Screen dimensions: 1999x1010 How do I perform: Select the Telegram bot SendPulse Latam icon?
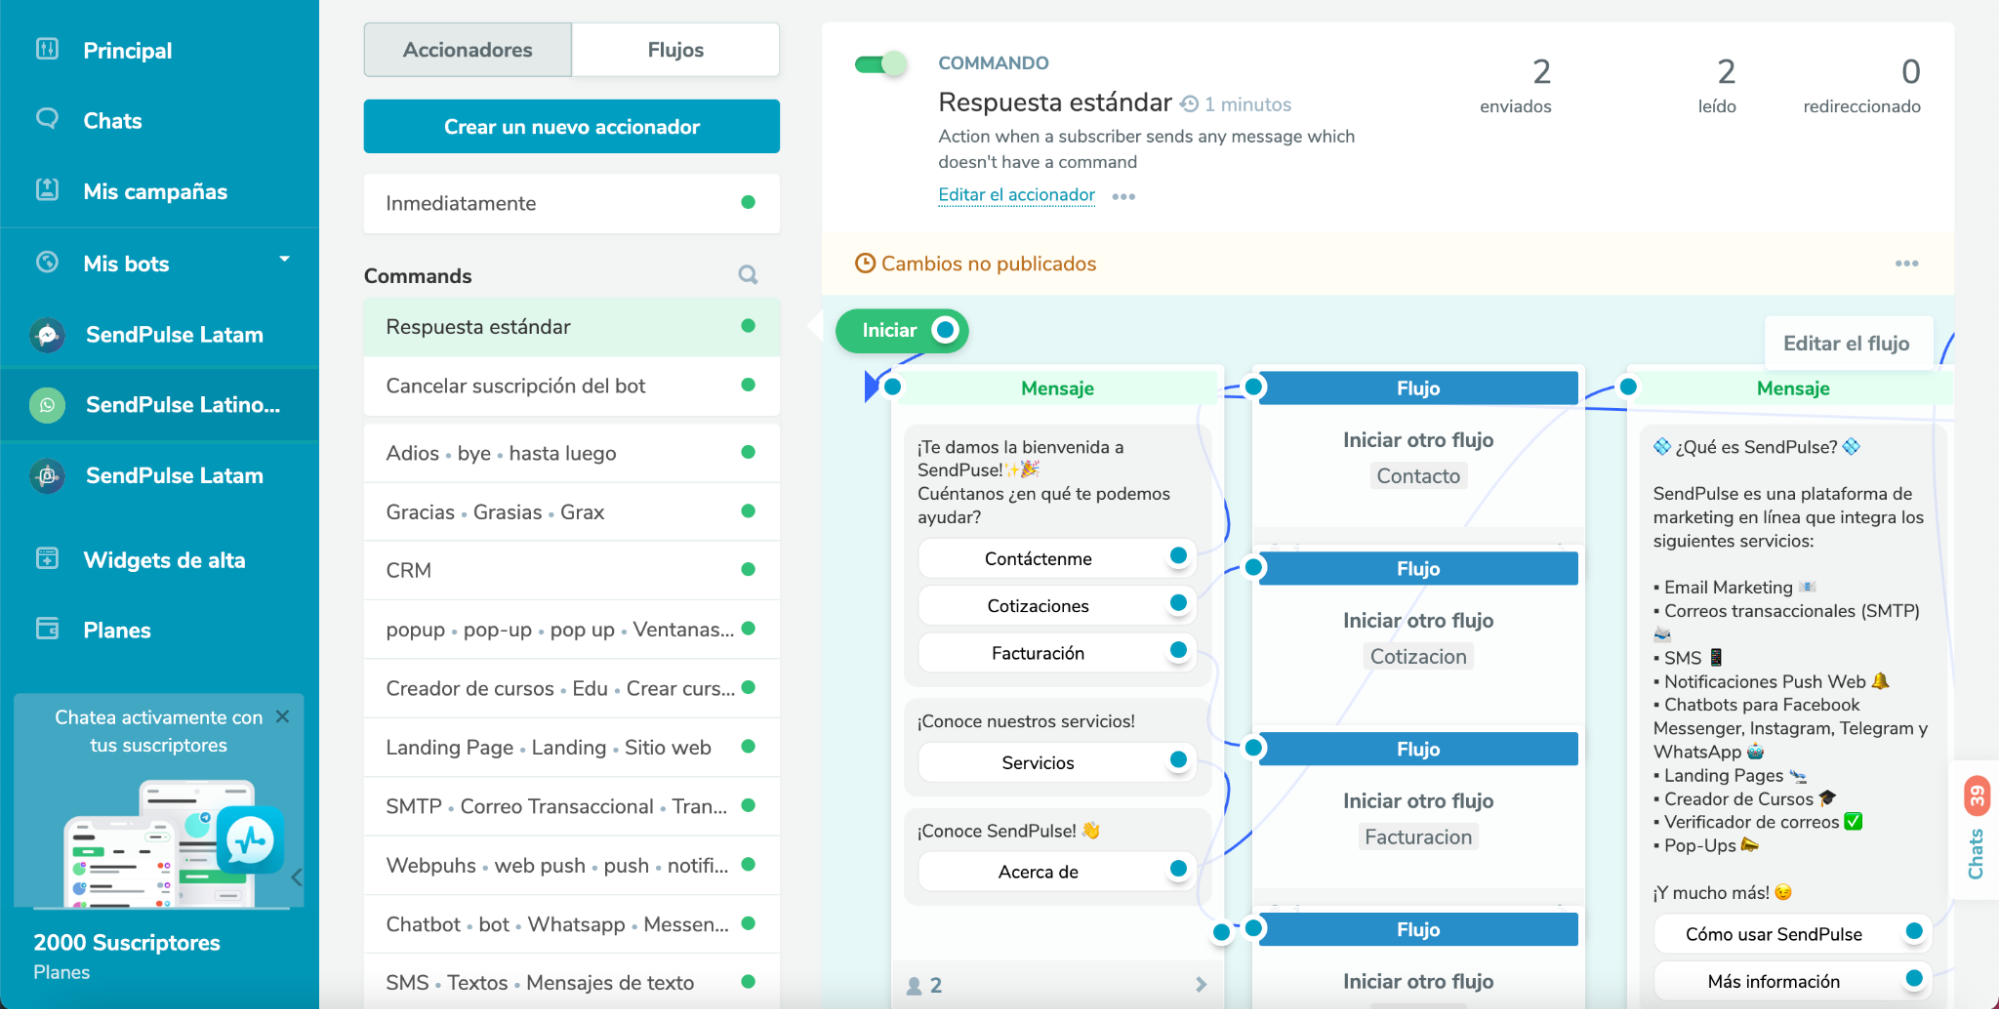pyautogui.click(x=47, y=476)
